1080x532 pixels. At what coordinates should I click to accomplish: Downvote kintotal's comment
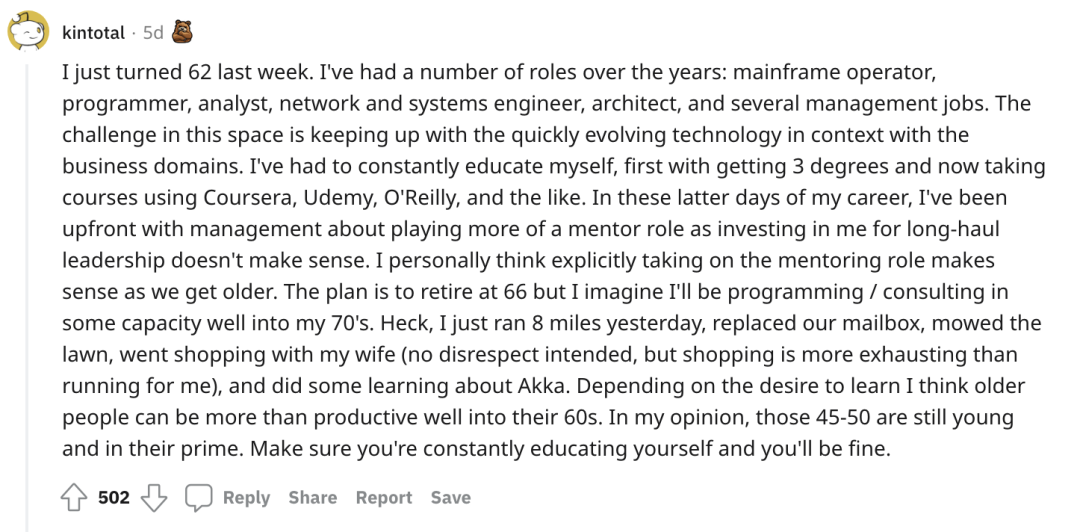point(151,498)
